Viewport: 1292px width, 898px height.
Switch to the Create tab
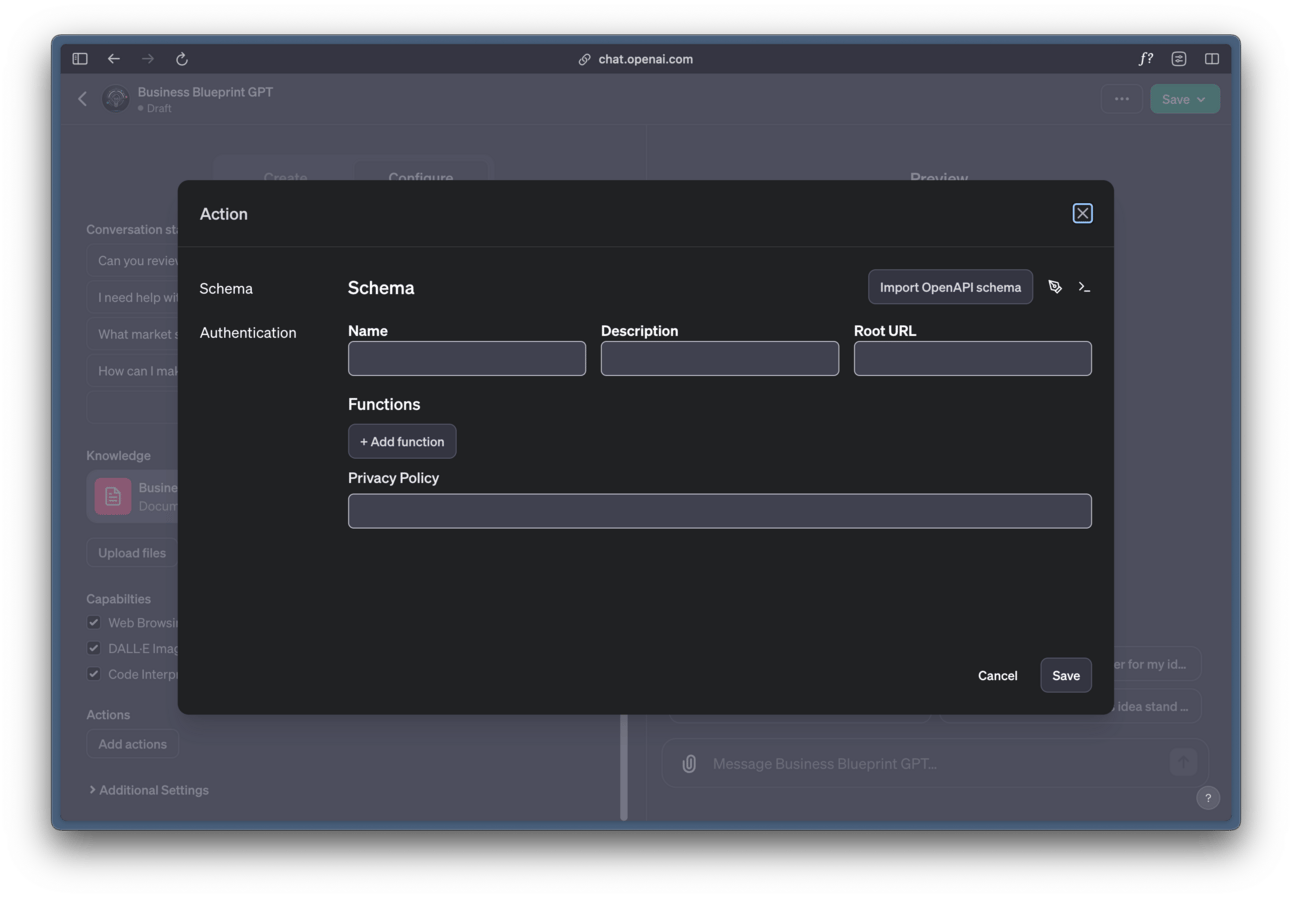click(x=285, y=177)
